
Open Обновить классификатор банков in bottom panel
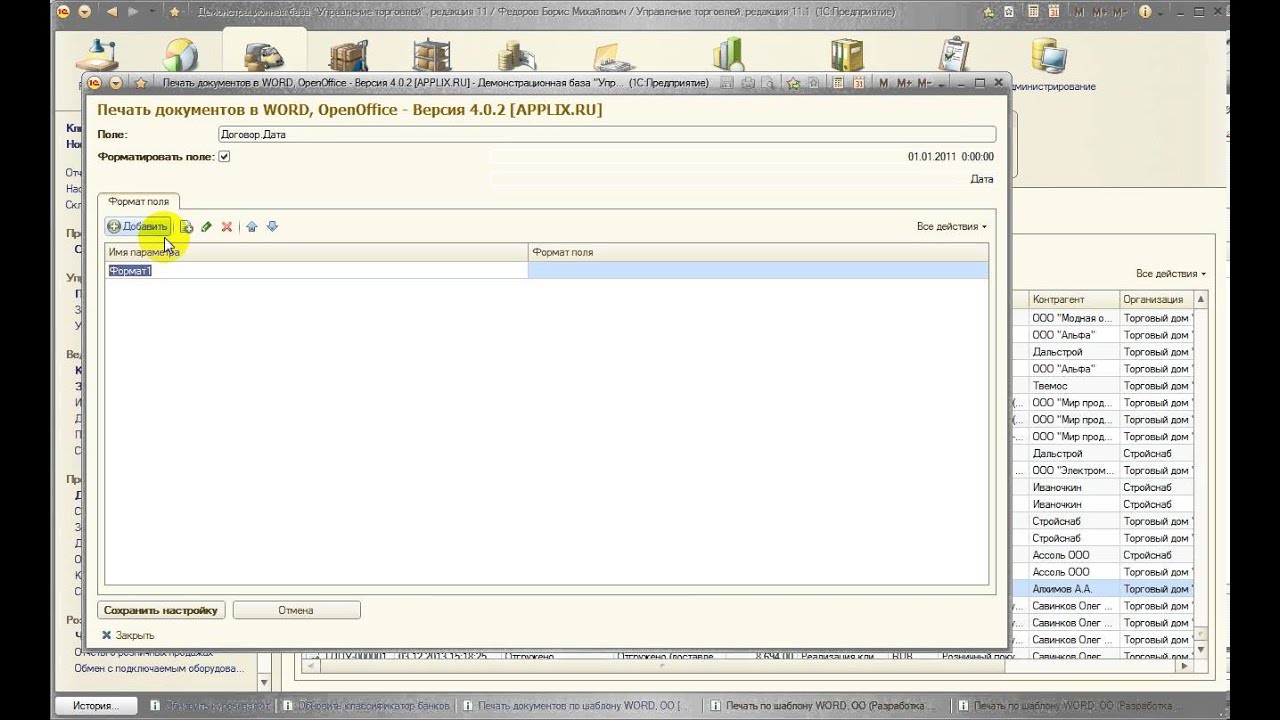pyautogui.click(x=366, y=706)
